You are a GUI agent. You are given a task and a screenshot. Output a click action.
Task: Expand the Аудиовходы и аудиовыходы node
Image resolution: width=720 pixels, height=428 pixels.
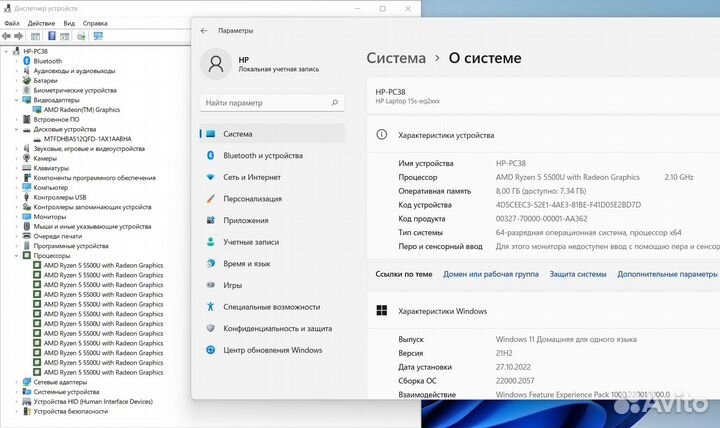(x=17, y=71)
